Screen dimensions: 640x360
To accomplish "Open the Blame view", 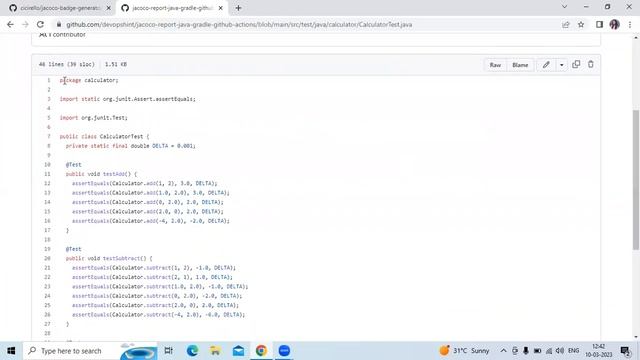I will (520, 65).
